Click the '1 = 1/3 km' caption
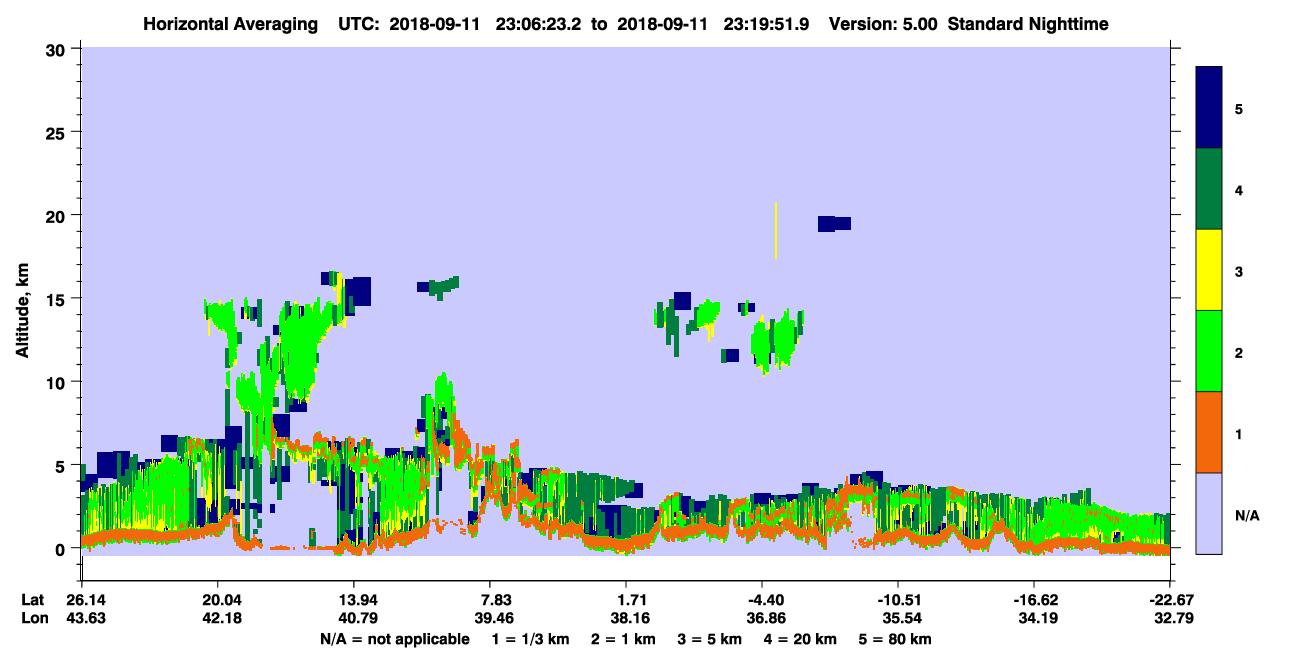The image size is (1300, 667). tap(531, 639)
